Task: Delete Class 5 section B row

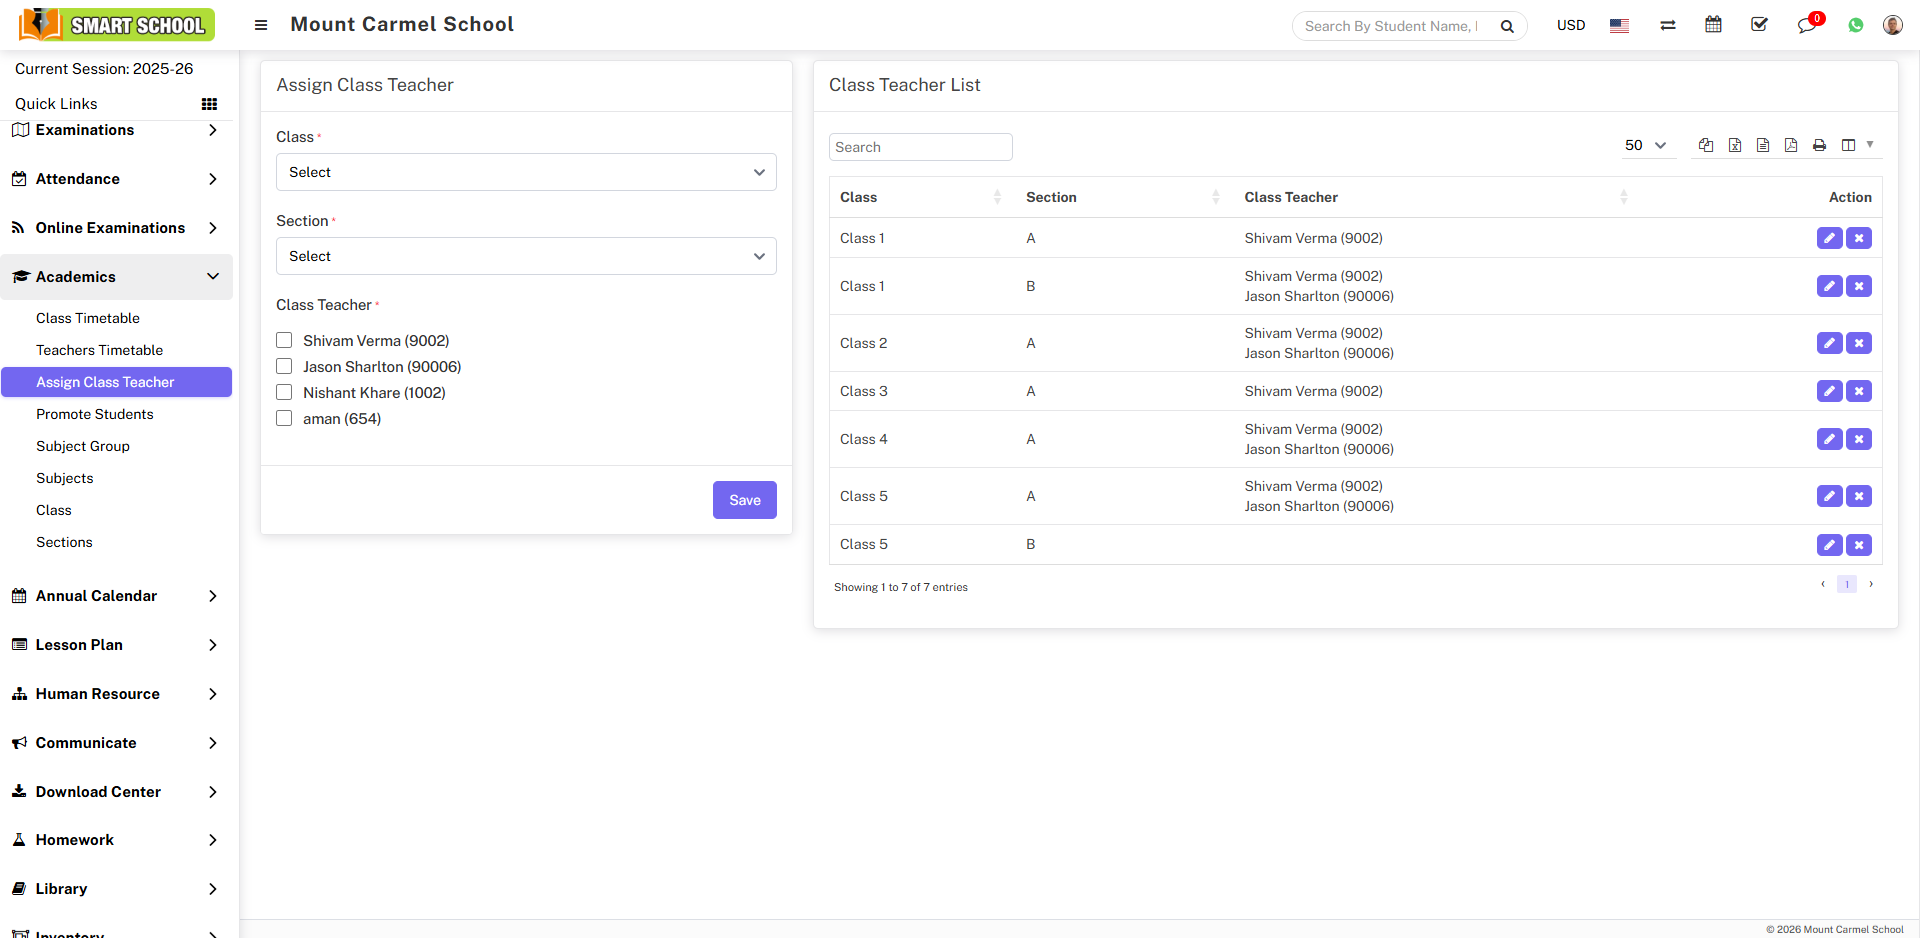Action: pyautogui.click(x=1859, y=545)
